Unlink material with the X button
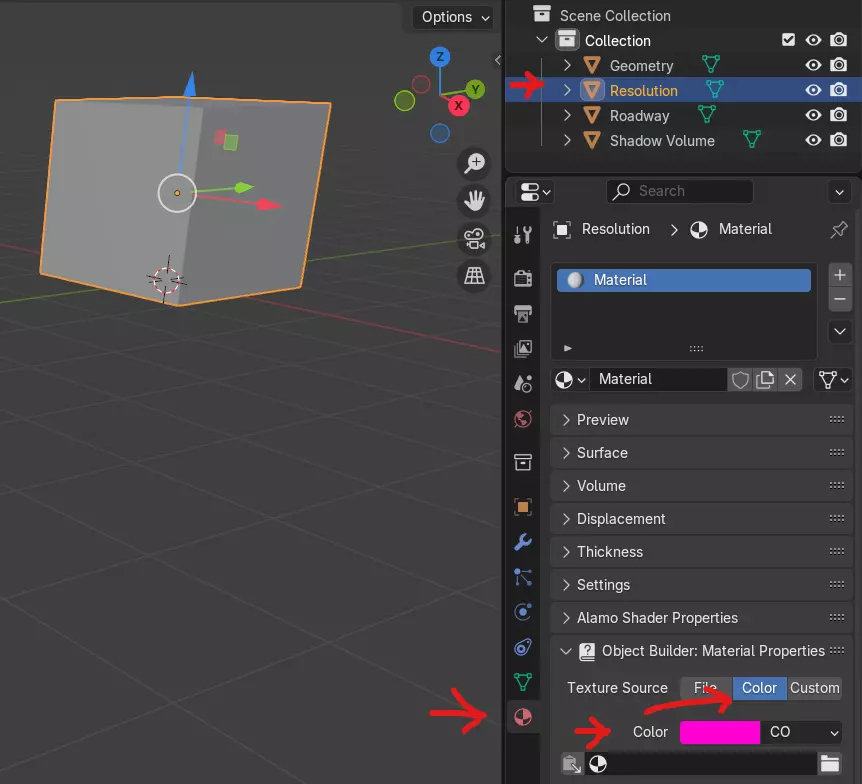This screenshot has width=862, height=784. (x=790, y=380)
